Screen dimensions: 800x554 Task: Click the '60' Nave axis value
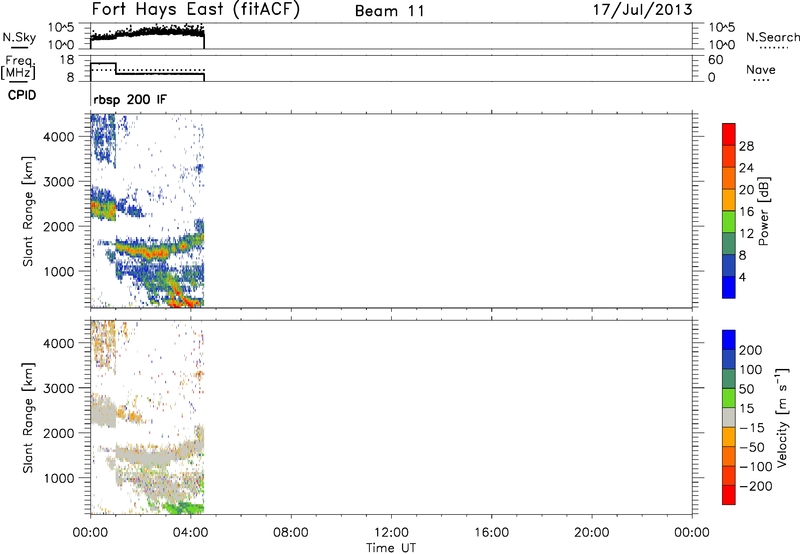(715, 60)
